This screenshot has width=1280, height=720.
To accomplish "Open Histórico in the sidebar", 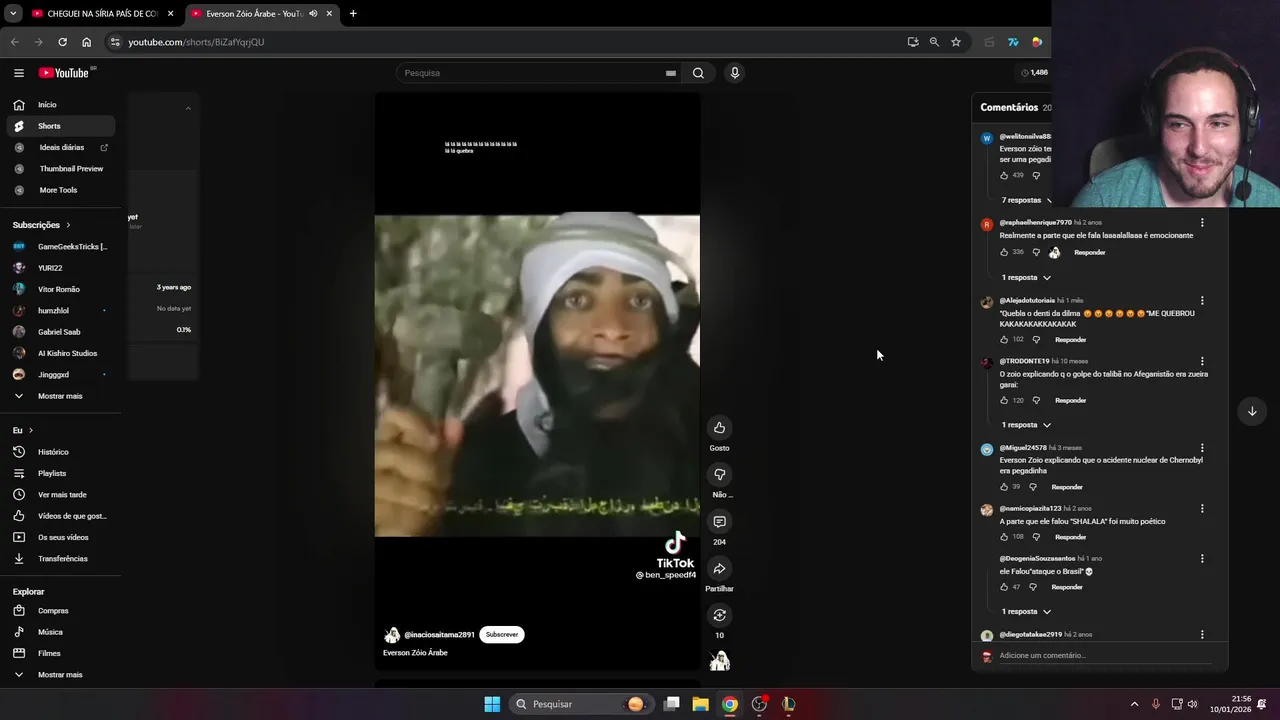I will pyautogui.click(x=60, y=452).
